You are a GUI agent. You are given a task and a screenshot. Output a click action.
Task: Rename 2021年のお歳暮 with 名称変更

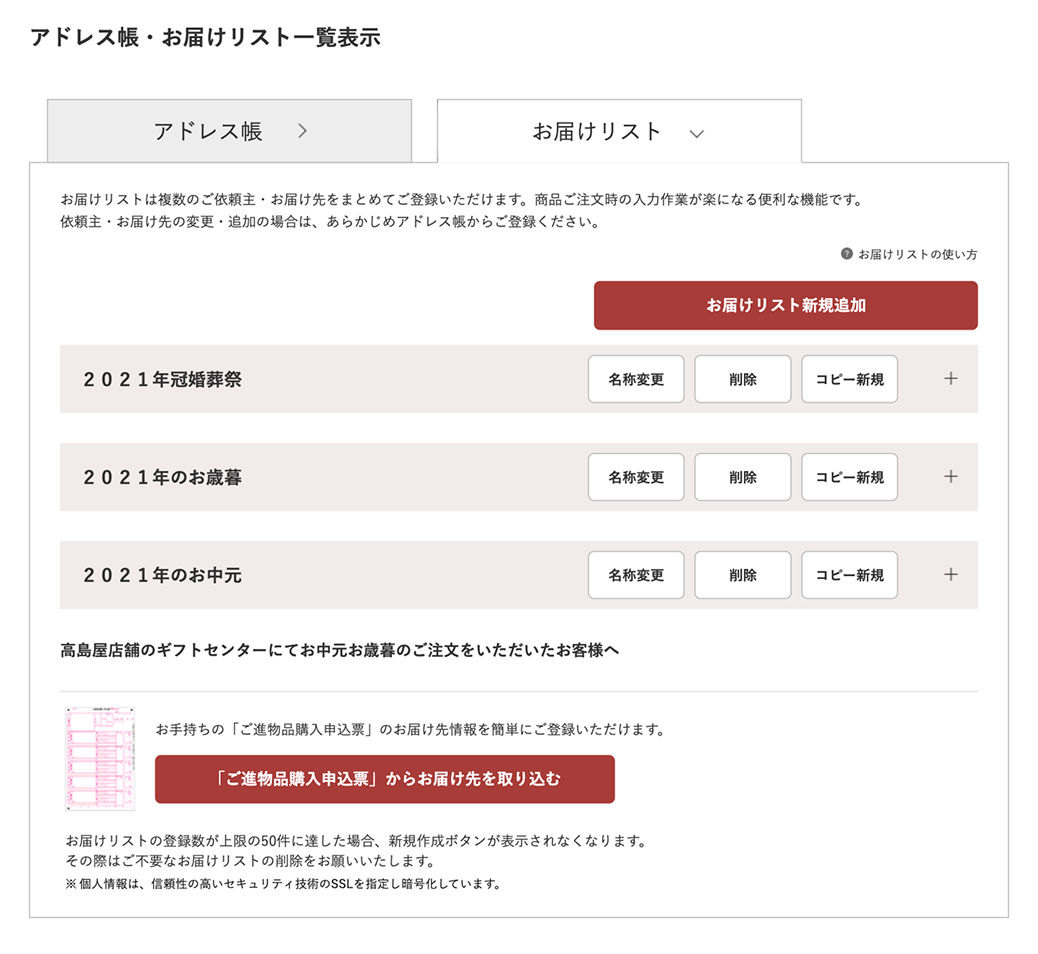point(636,477)
